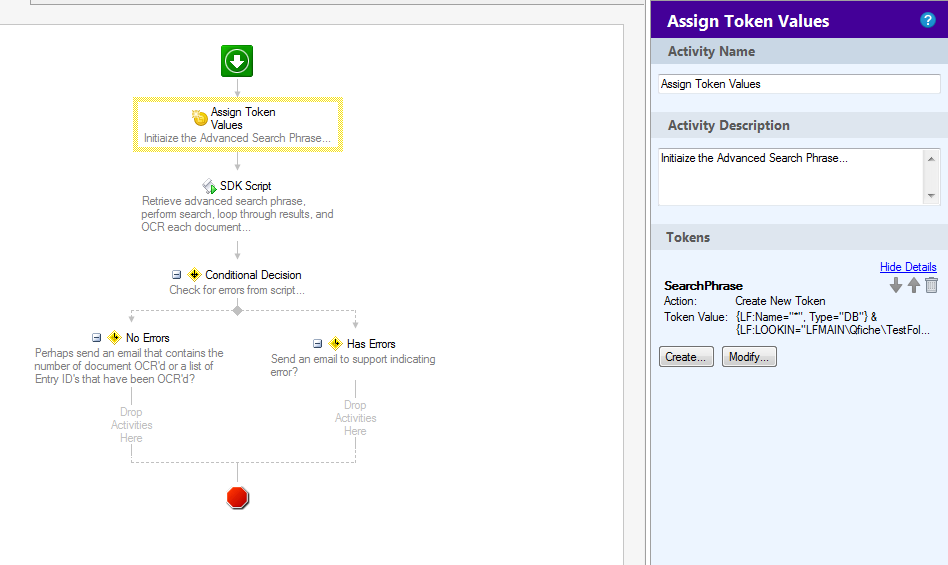The image size is (948, 565).
Task: Open help with the question mark icon
Action: point(927,20)
